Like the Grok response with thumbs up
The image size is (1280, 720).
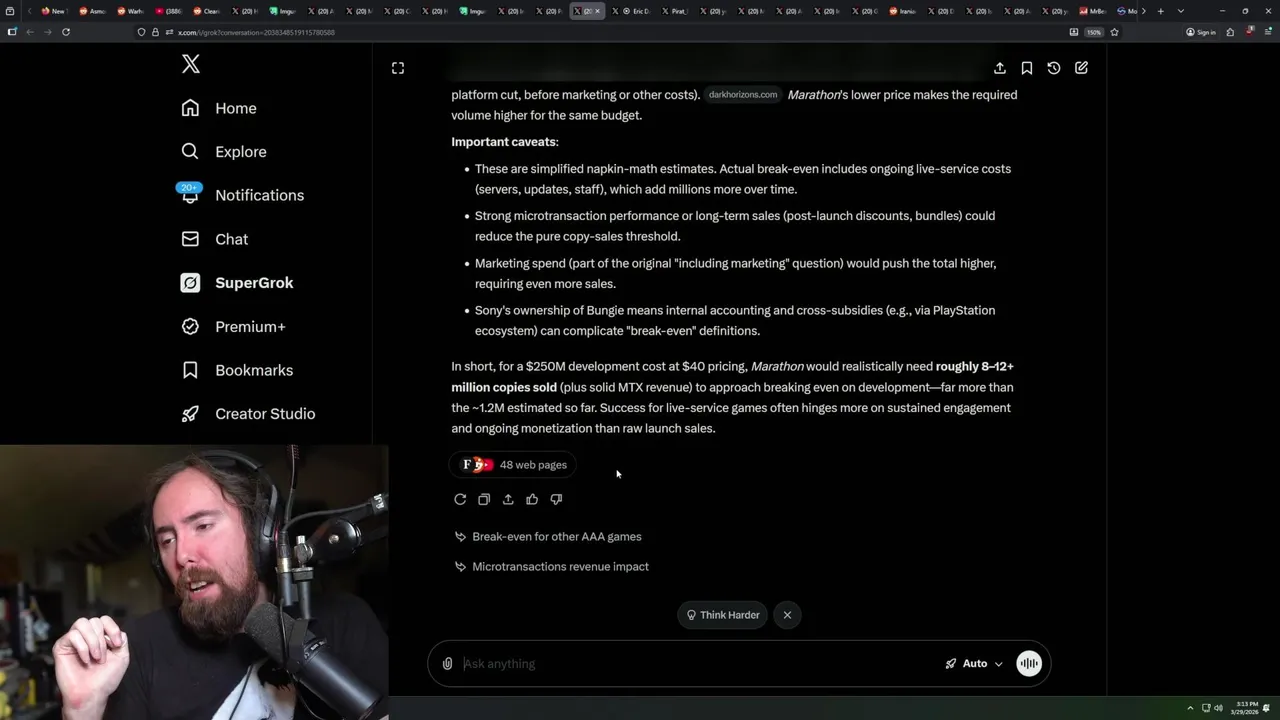pos(532,499)
